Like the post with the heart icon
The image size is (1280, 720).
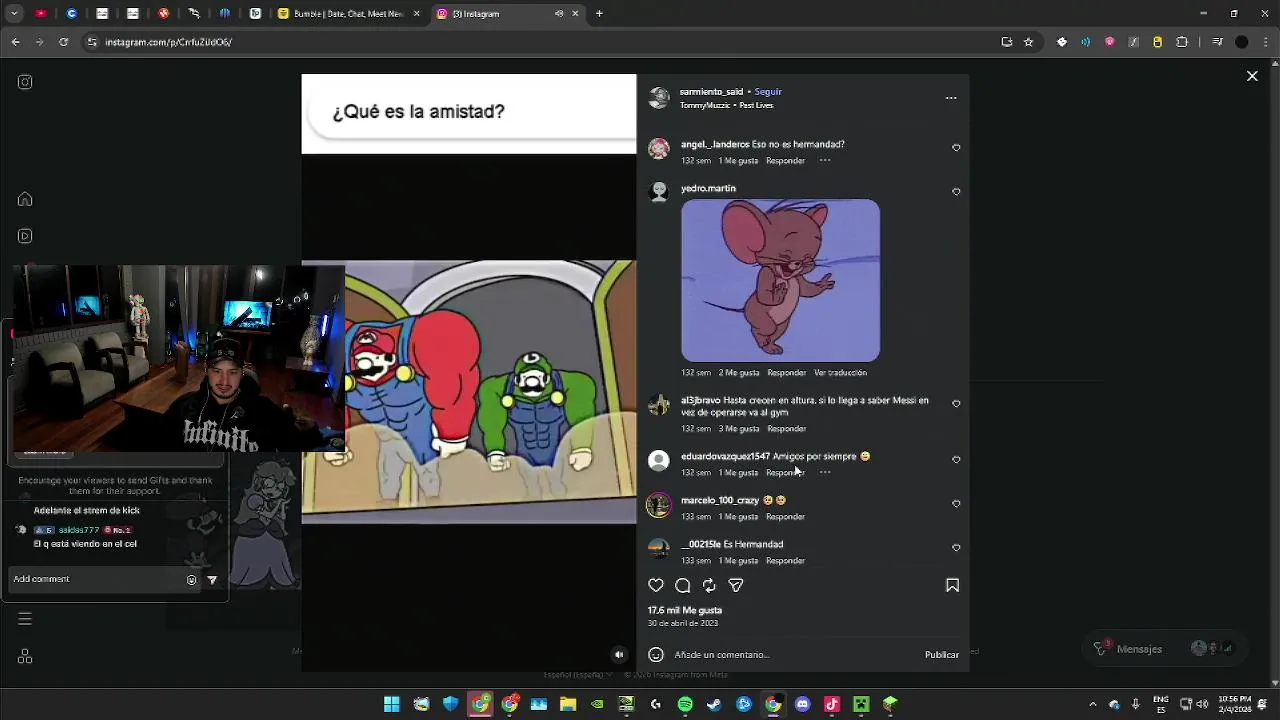(x=656, y=586)
